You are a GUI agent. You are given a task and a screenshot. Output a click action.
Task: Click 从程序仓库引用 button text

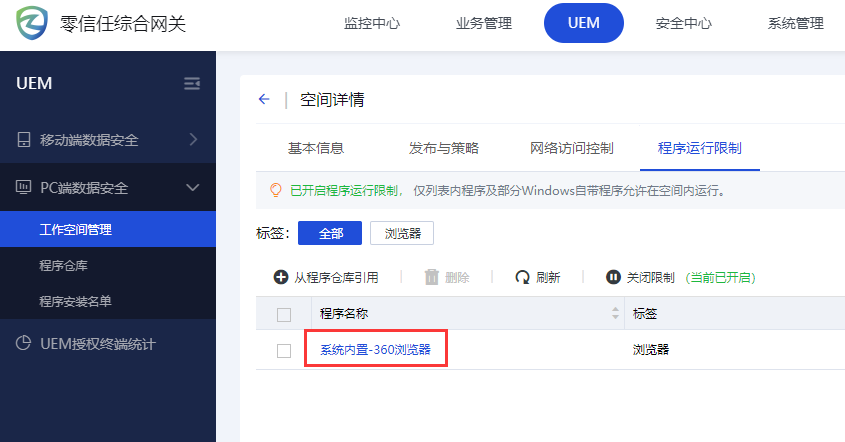(336, 277)
